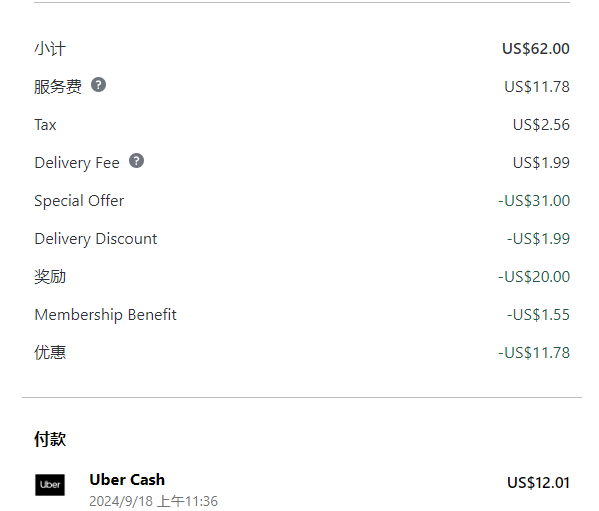This screenshot has width=599, height=511.
Task: Click the US$62.00 subtotal amount
Action: coord(536,49)
